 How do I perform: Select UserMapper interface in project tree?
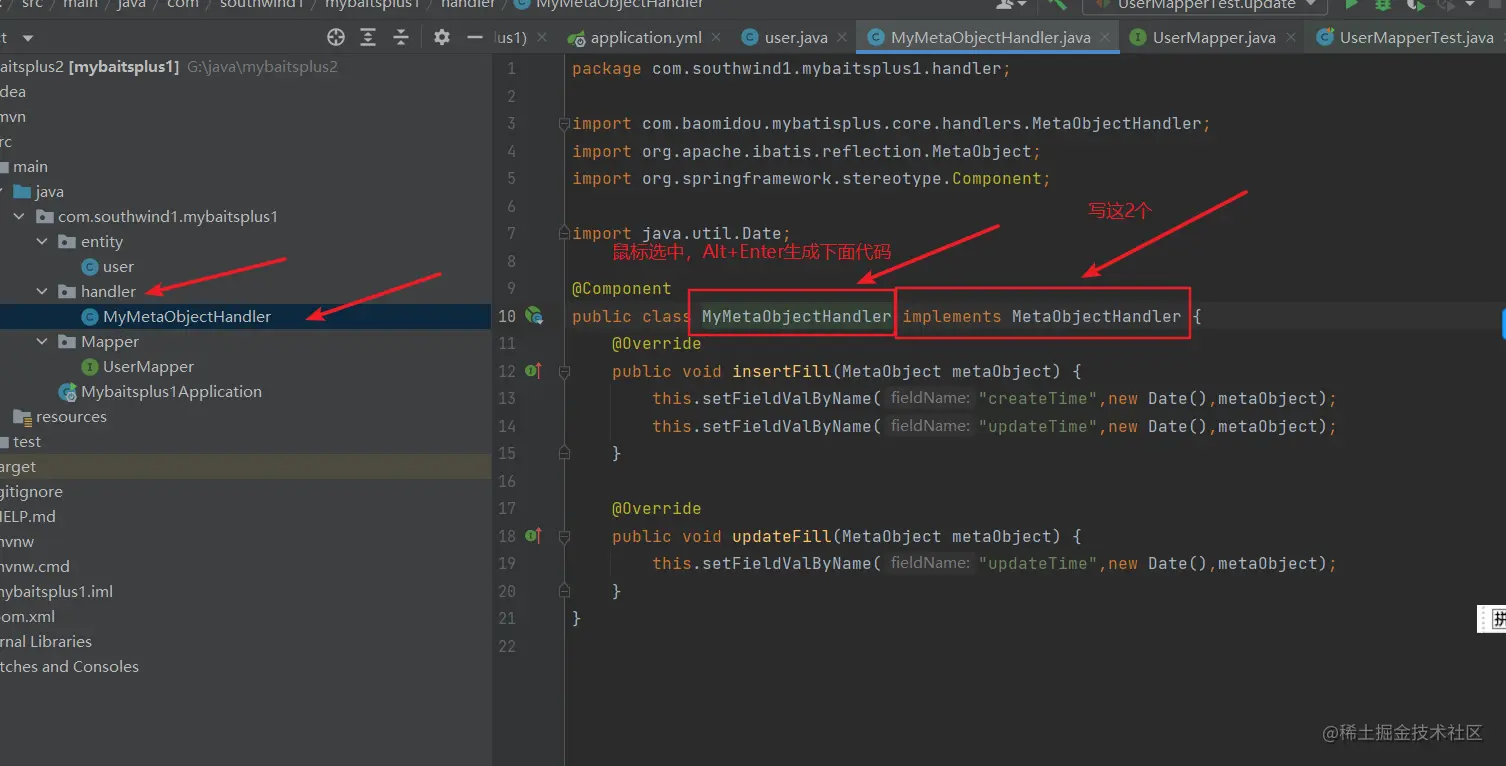tap(148, 367)
